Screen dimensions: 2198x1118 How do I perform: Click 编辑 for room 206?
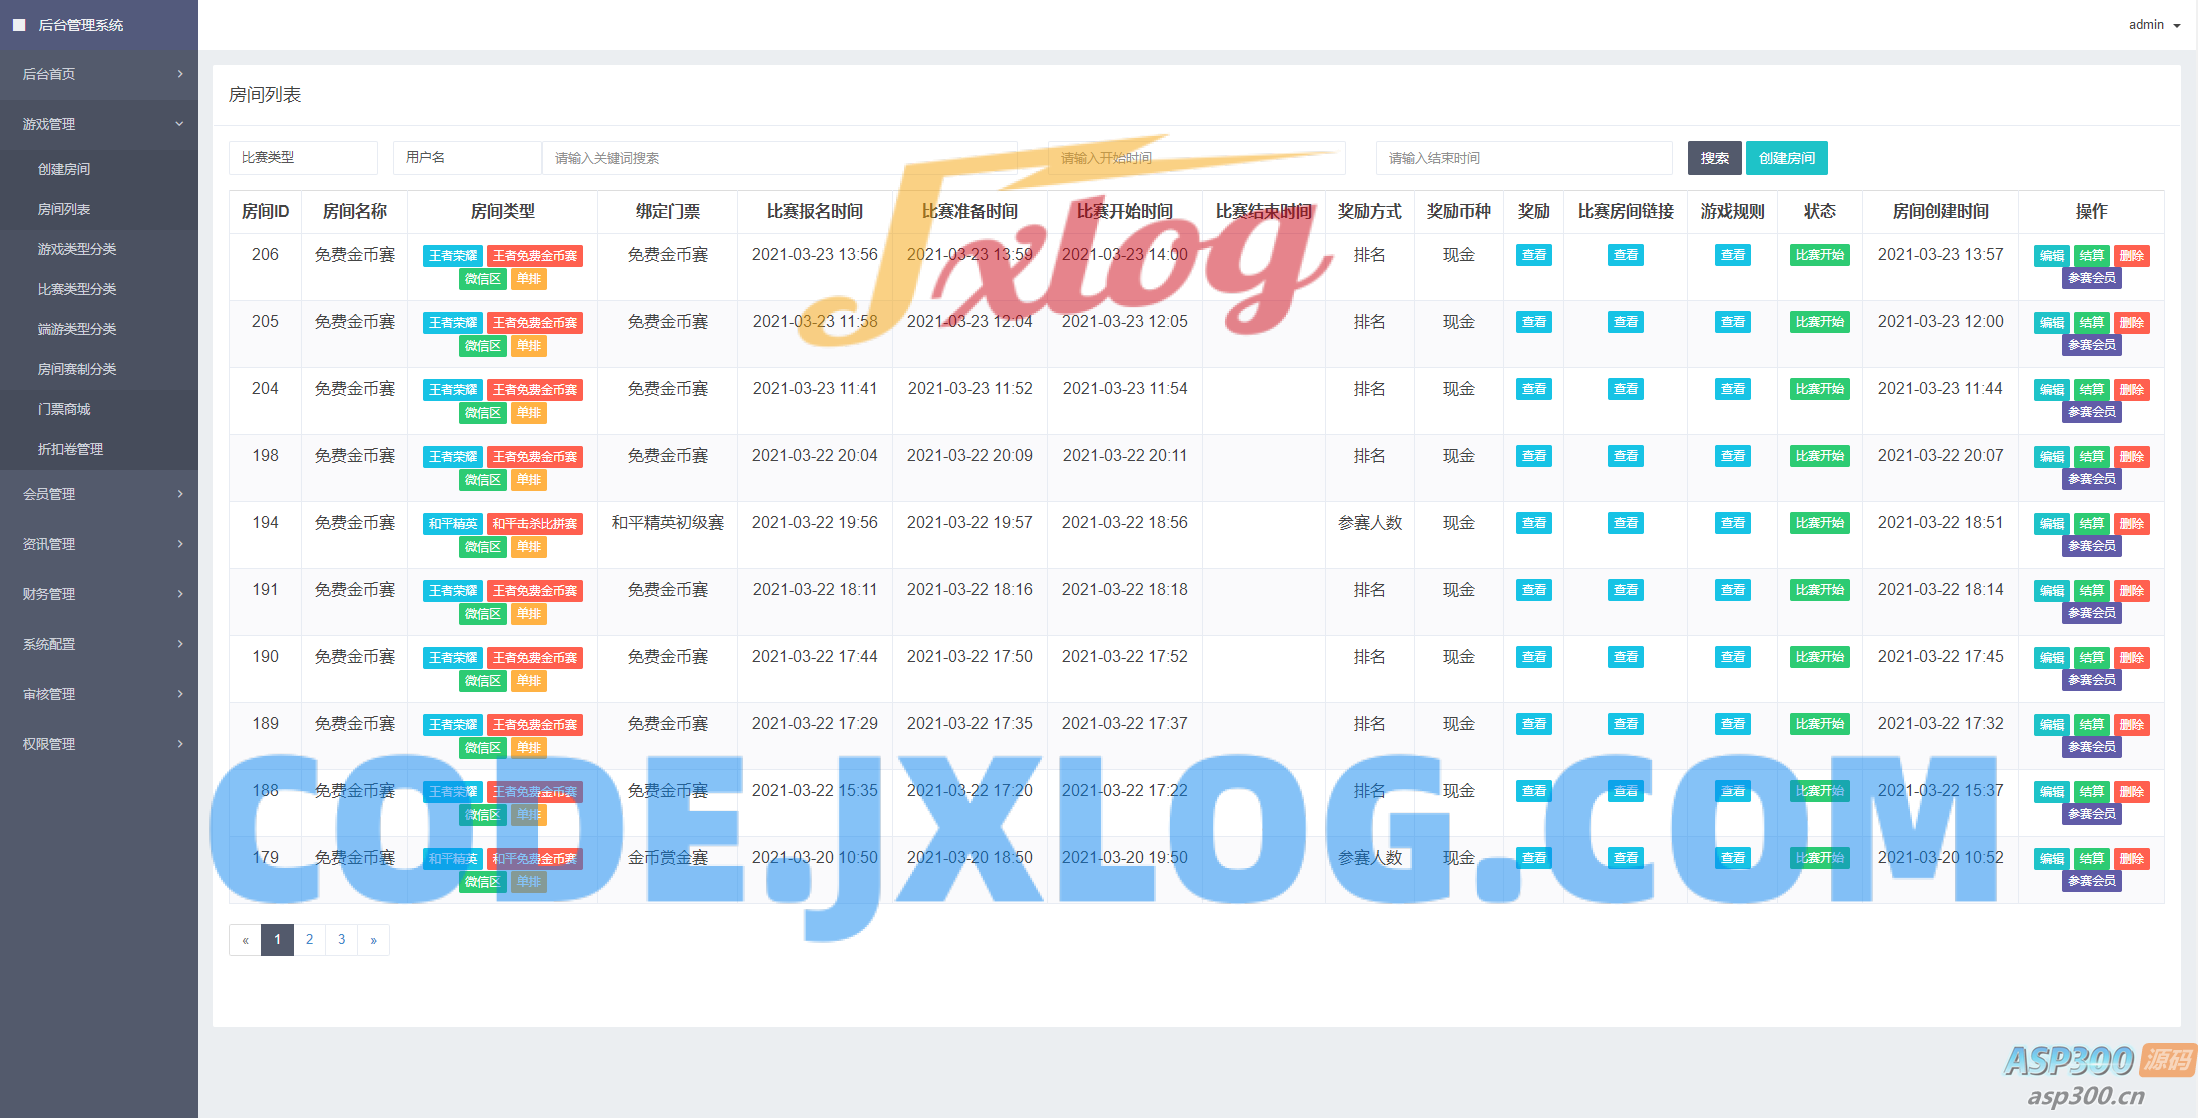tap(2051, 256)
